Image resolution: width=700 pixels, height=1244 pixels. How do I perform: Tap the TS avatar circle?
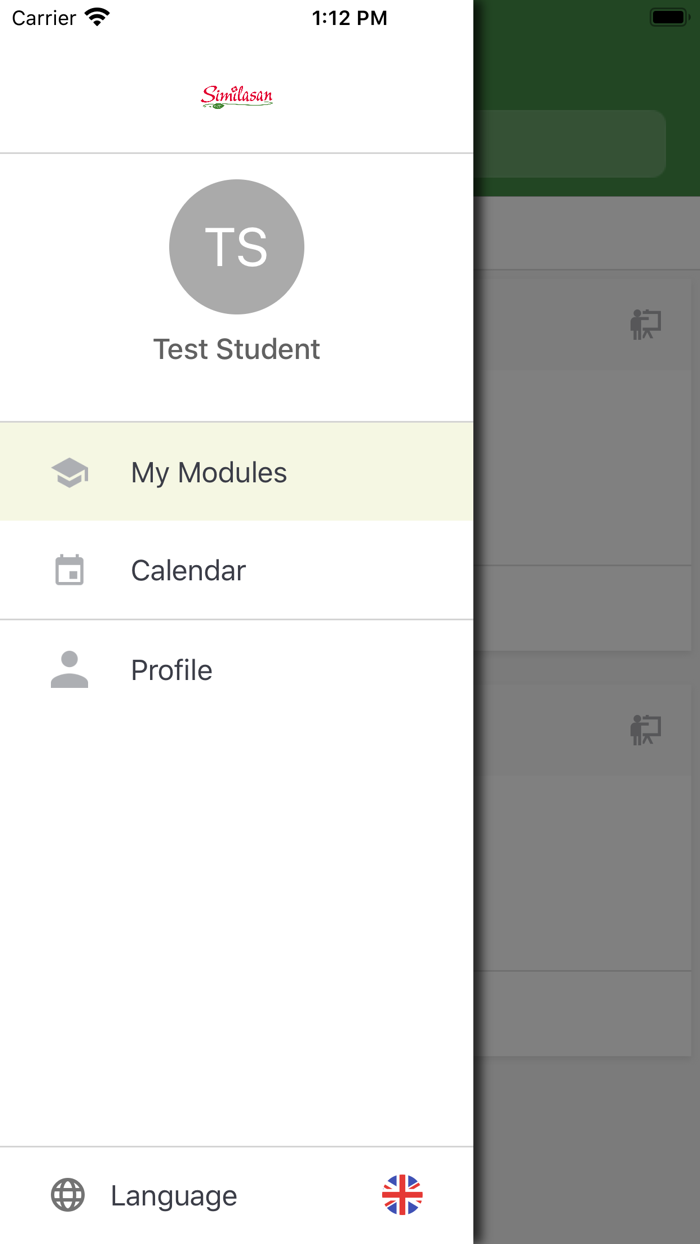point(237,247)
